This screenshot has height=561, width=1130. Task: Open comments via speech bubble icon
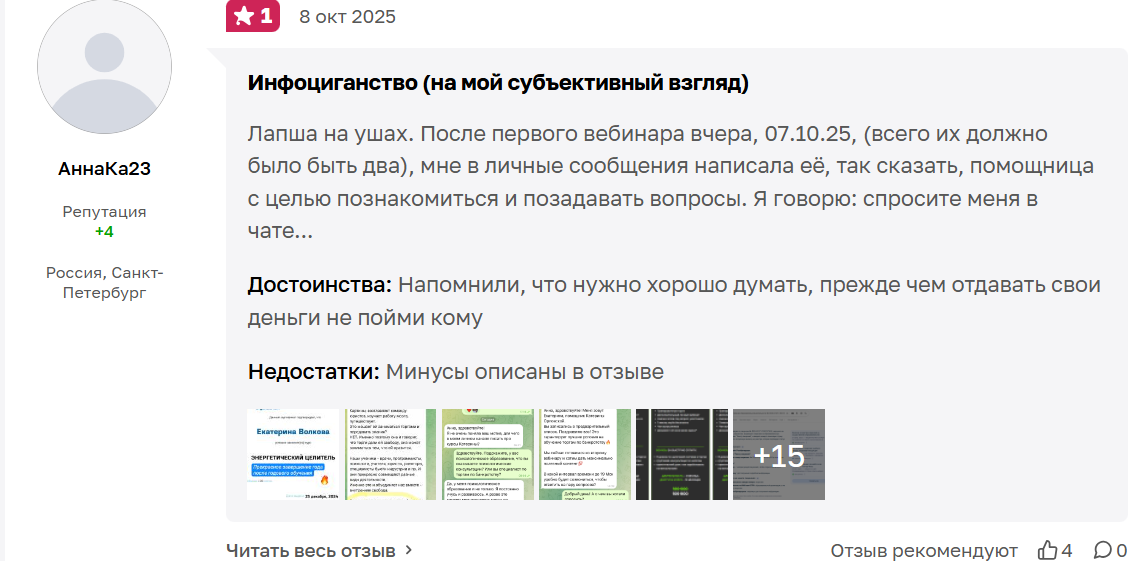pos(1102,550)
